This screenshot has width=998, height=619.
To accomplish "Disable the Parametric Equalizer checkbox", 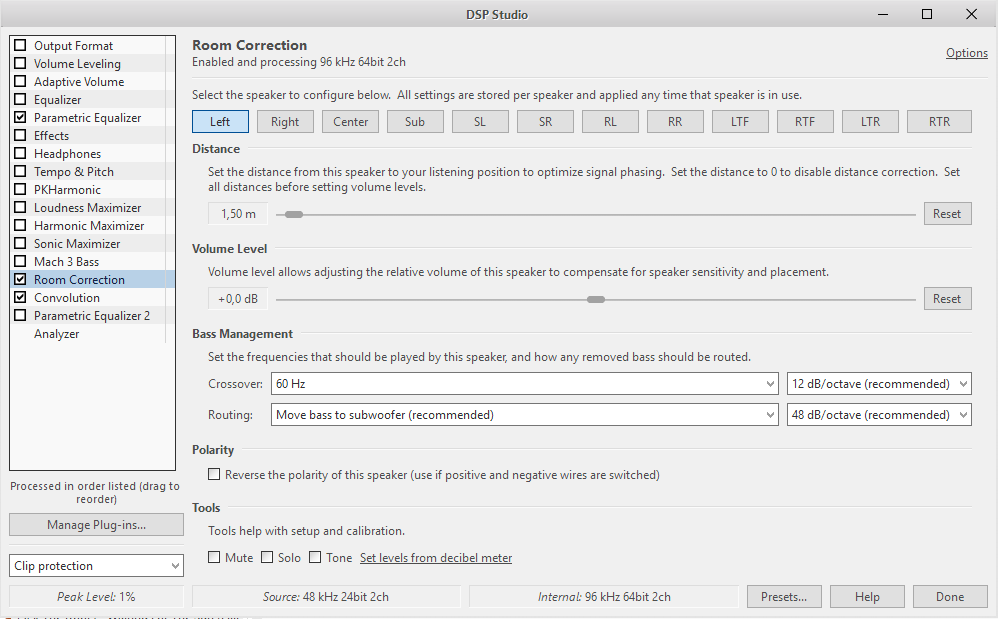I will 20,117.
